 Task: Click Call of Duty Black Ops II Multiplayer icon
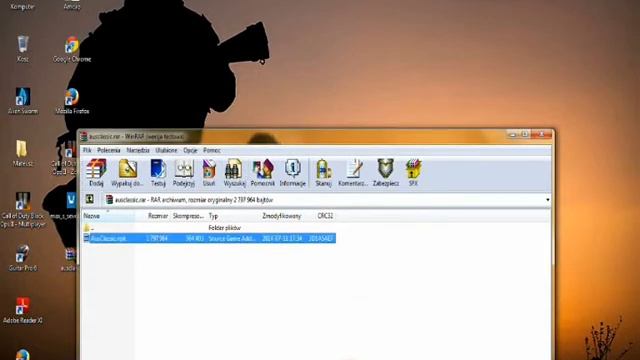pos(23,210)
